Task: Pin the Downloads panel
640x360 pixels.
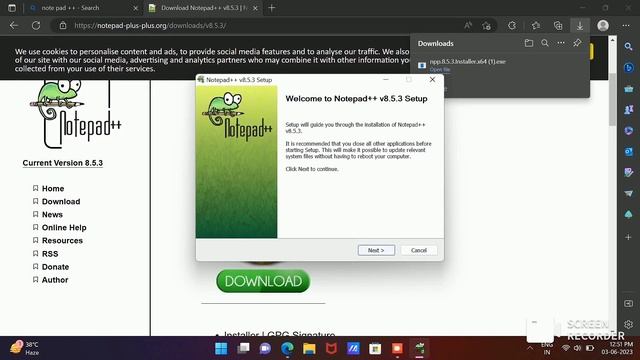Action: coord(577,43)
